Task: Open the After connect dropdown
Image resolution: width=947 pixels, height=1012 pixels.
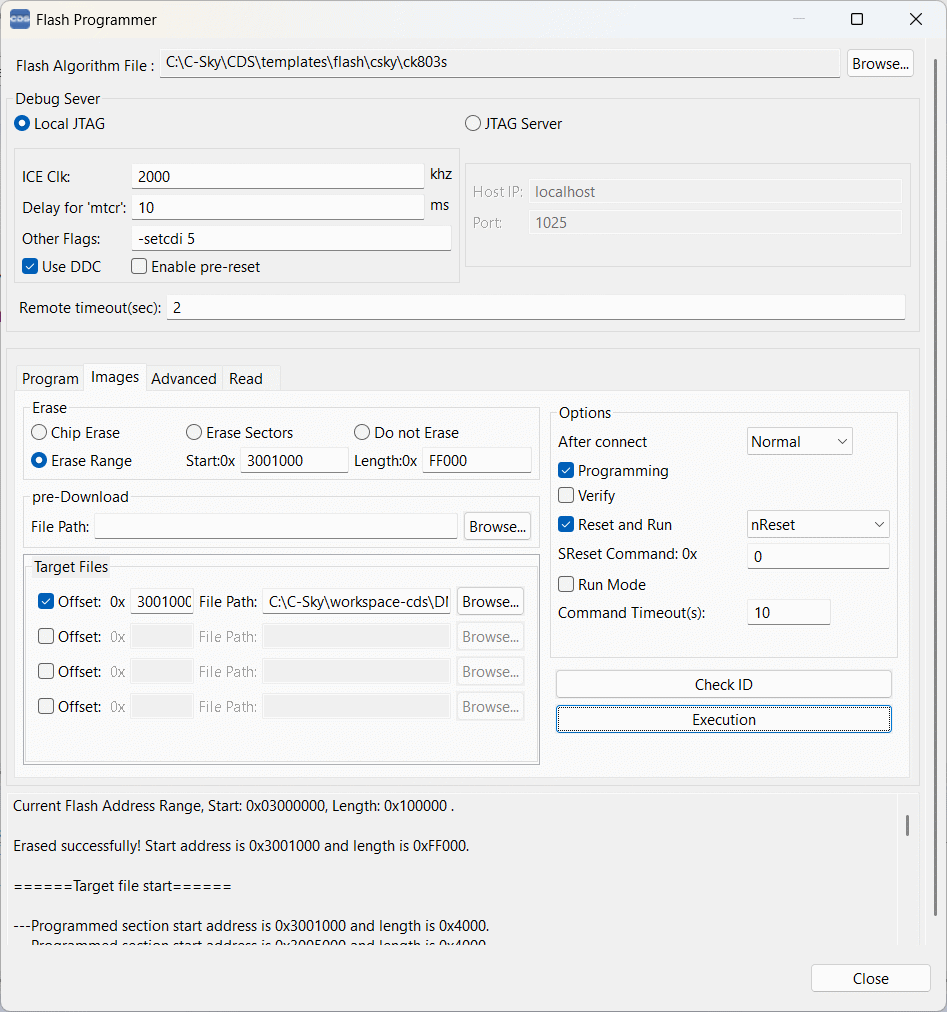Action: (799, 442)
